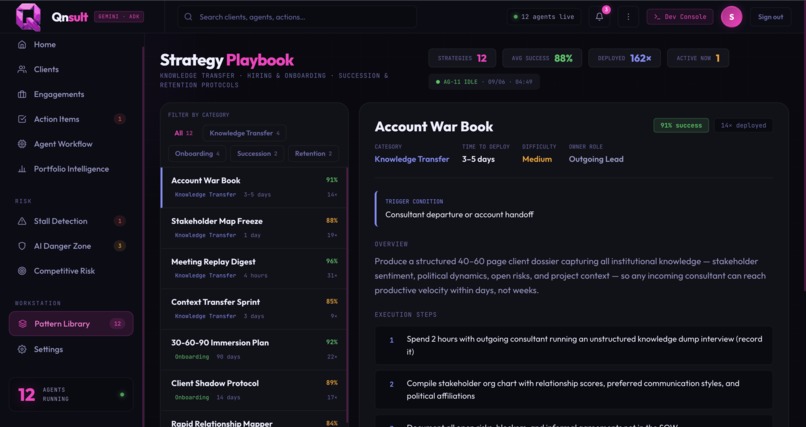Select 30-60-90 Immersion Plan strategy
The height and width of the screenshot is (427, 806).
254,349
